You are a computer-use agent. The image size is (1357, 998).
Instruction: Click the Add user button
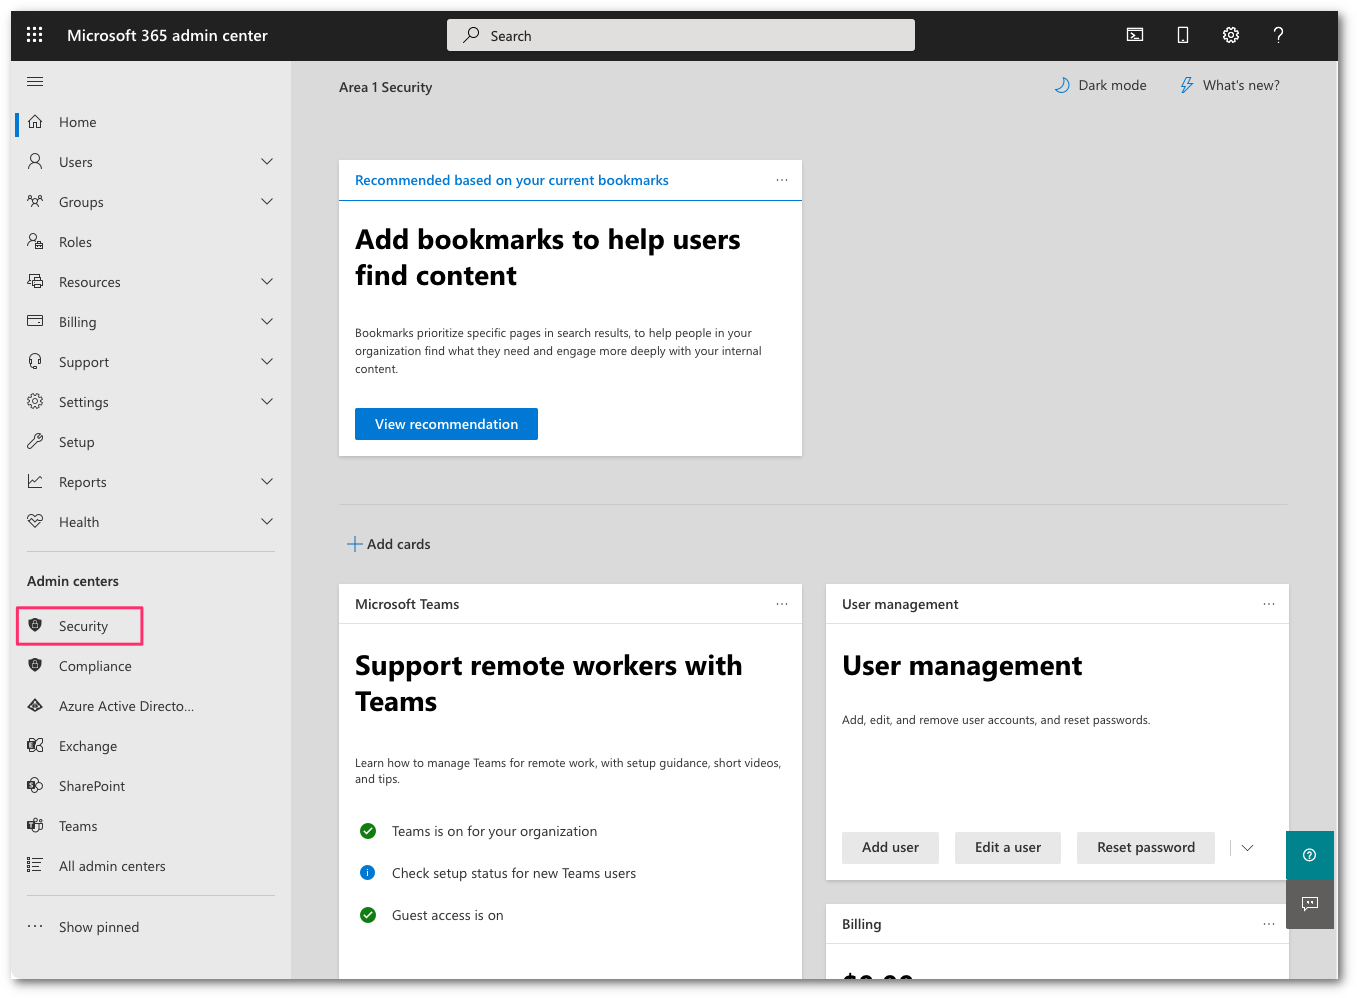point(890,847)
